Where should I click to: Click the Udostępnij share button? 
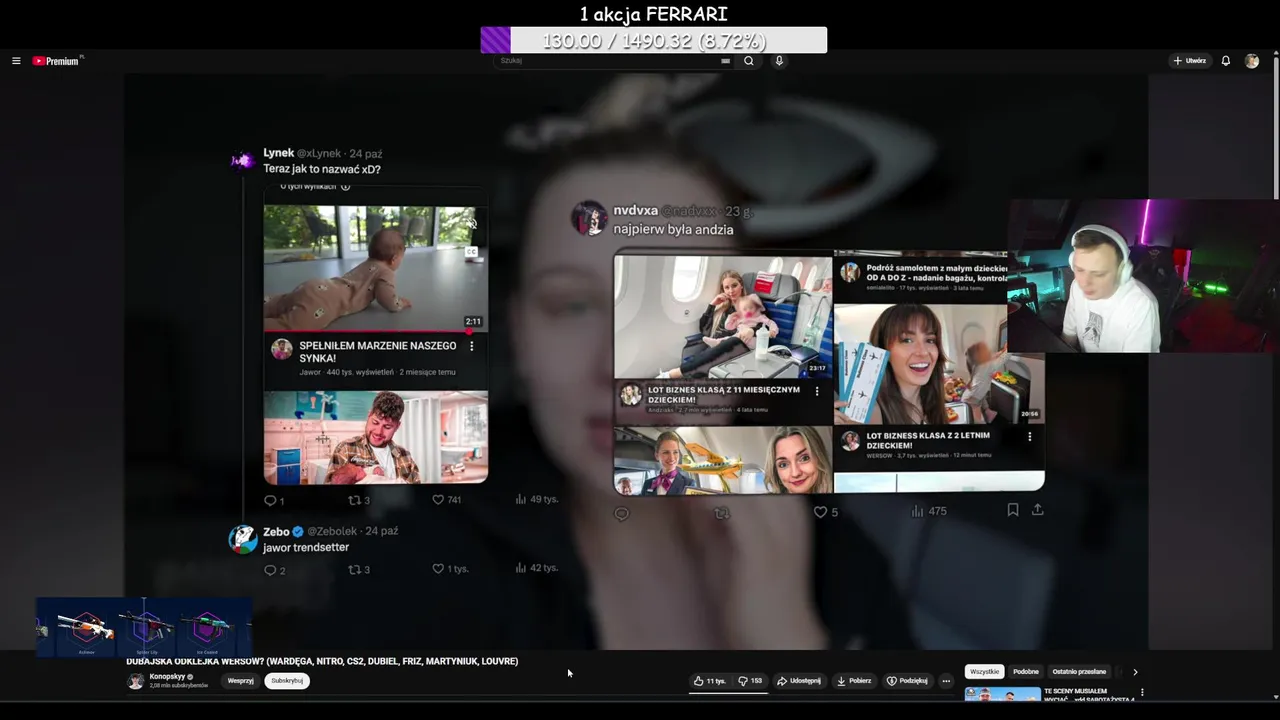tap(799, 681)
